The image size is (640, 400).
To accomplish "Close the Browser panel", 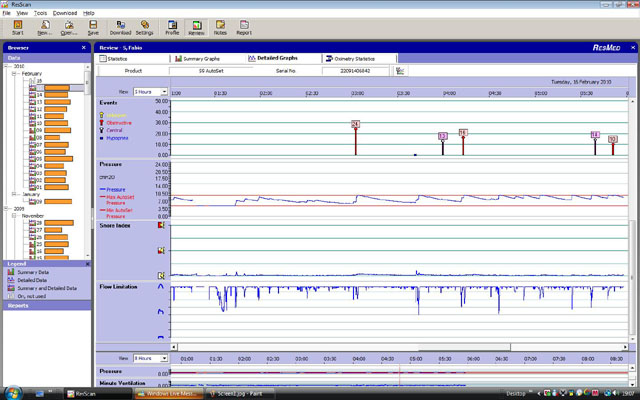I will 84,48.
